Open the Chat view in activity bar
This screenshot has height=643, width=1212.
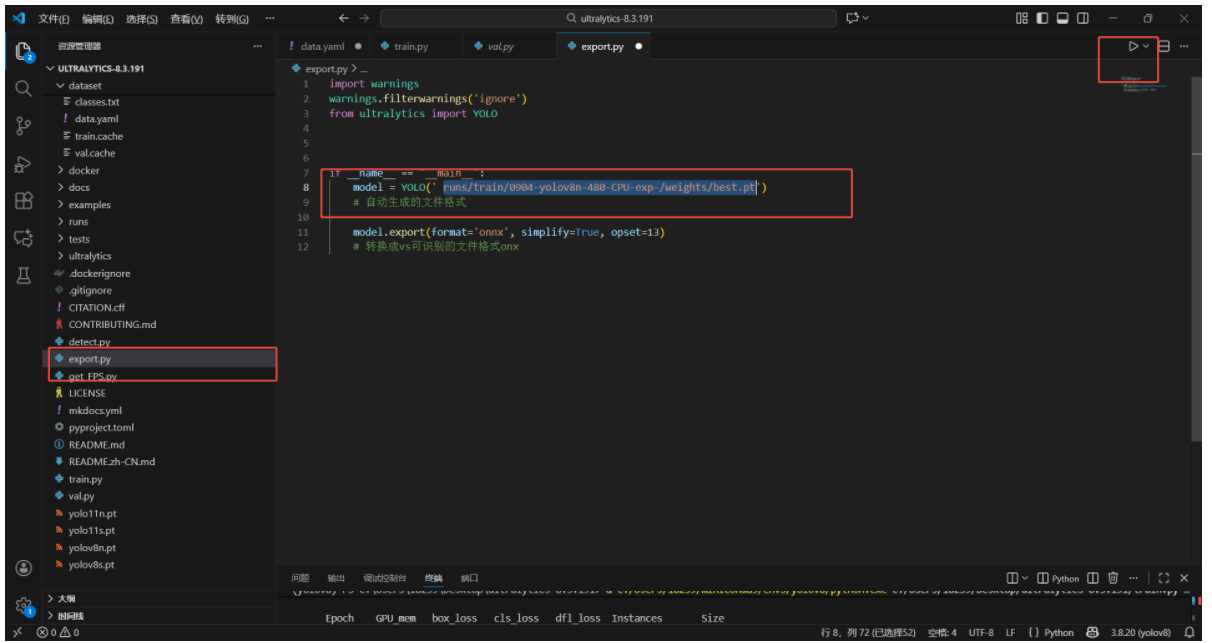point(23,238)
